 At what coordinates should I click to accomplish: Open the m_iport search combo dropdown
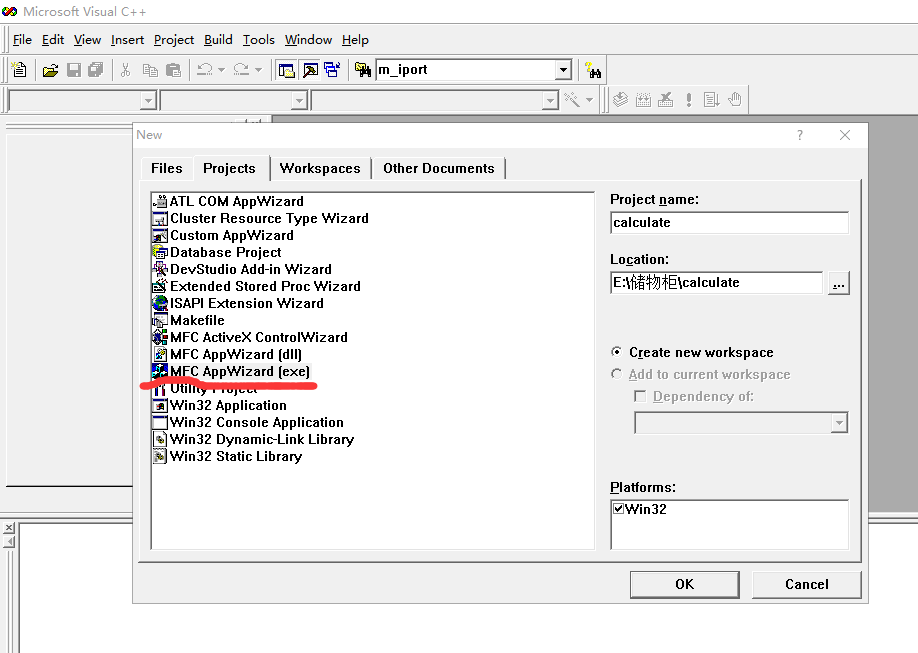tap(562, 69)
